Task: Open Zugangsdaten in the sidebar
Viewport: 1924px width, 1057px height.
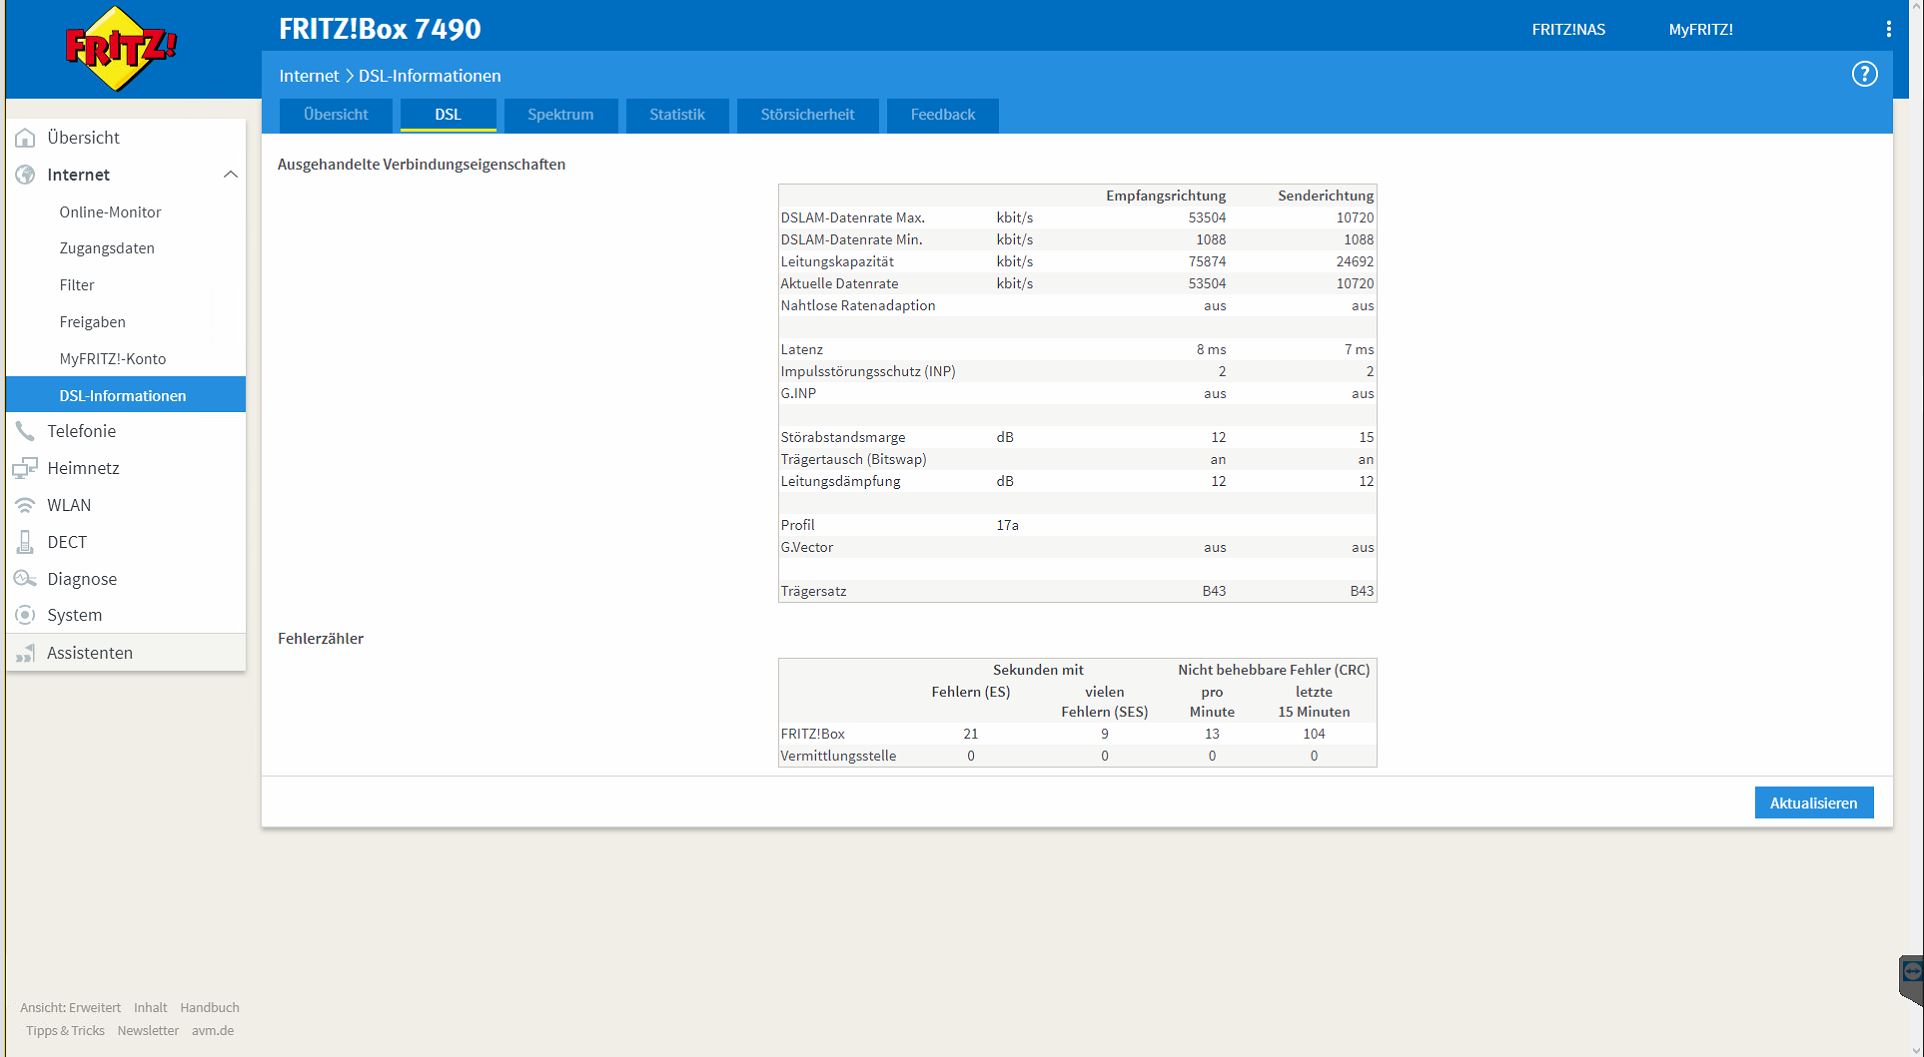Action: click(x=107, y=248)
